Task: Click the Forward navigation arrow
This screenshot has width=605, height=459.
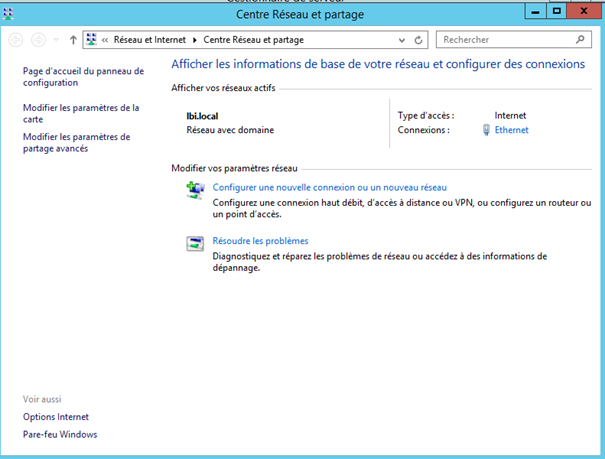Action: click(37, 40)
